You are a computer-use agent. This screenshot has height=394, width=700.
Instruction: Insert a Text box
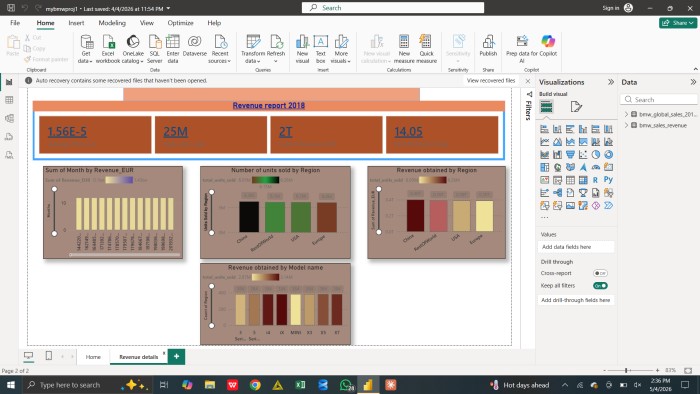click(321, 49)
